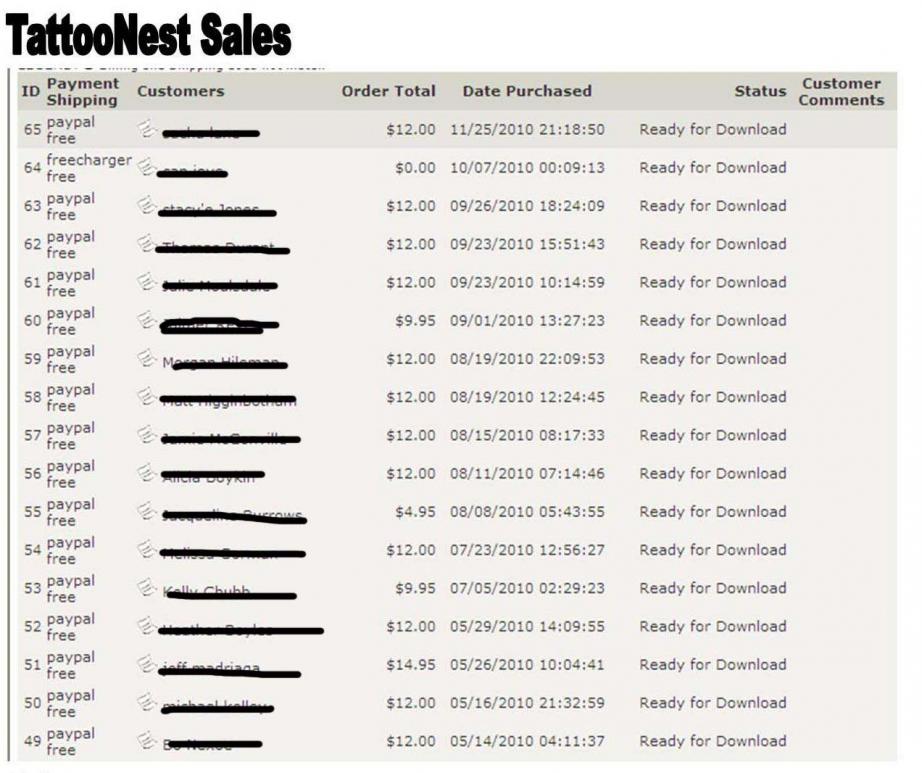This screenshot has width=922, height=773.
Task: Open customer icon beside order 62
Action: [x=147, y=242]
